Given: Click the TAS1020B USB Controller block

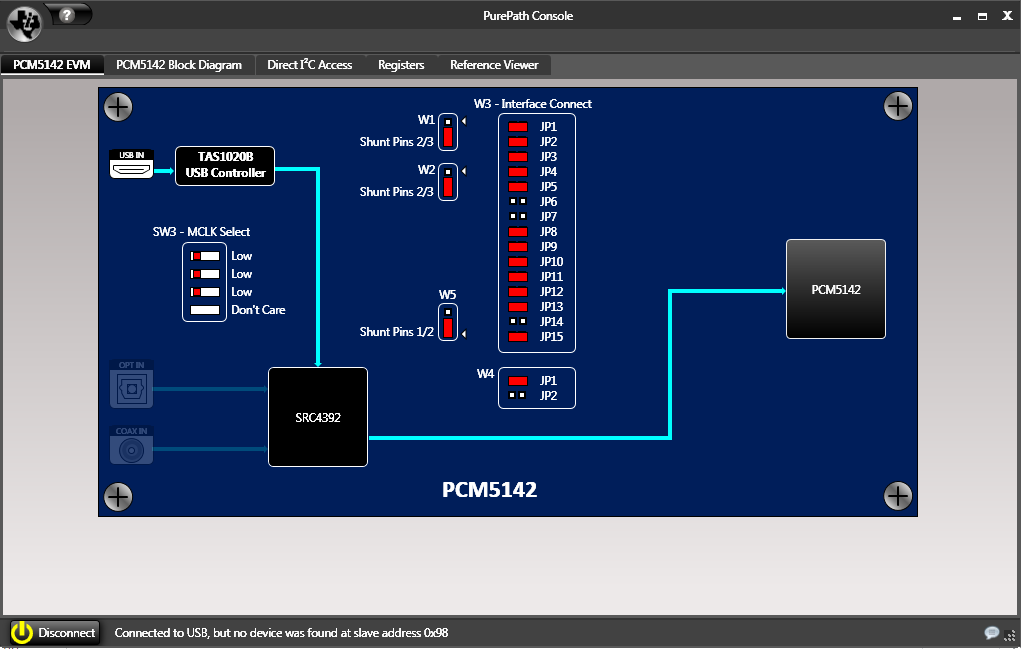Looking at the screenshot, I should tap(225, 166).
